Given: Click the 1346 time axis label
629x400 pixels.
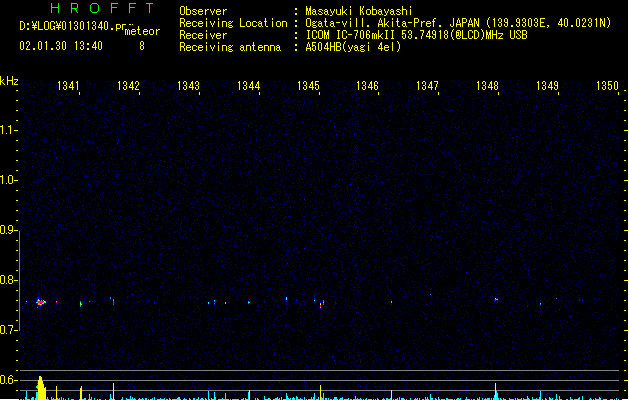Looking at the screenshot, I should [367, 86].
